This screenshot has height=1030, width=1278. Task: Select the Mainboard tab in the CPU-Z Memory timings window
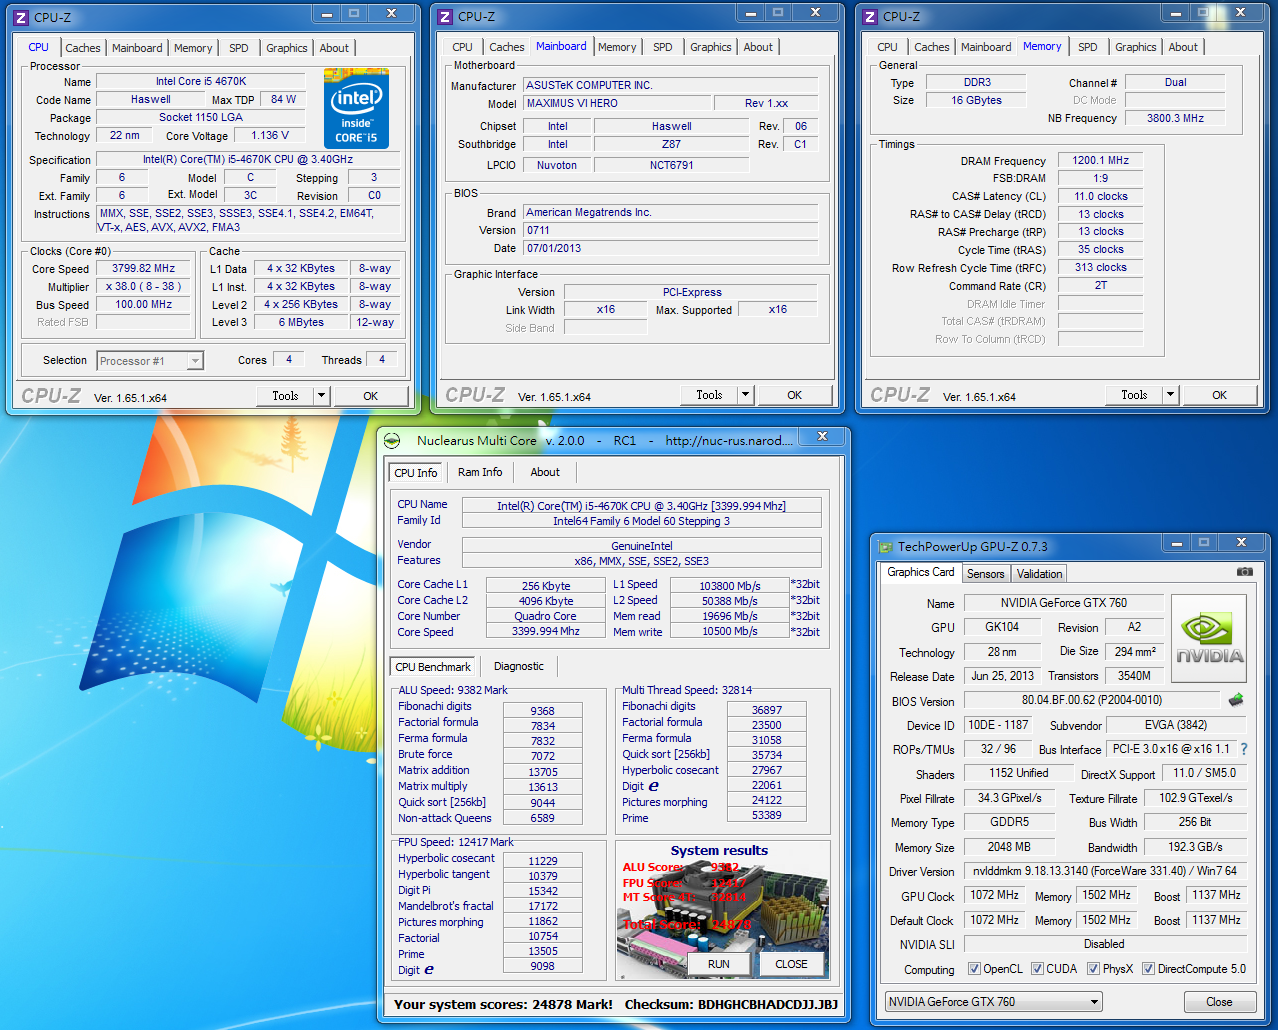(x=986, y=47)
